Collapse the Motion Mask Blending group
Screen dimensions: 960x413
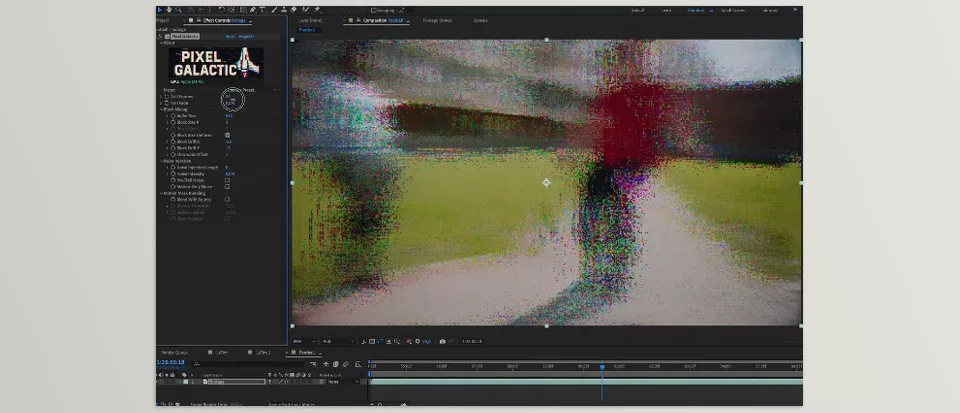162,193
